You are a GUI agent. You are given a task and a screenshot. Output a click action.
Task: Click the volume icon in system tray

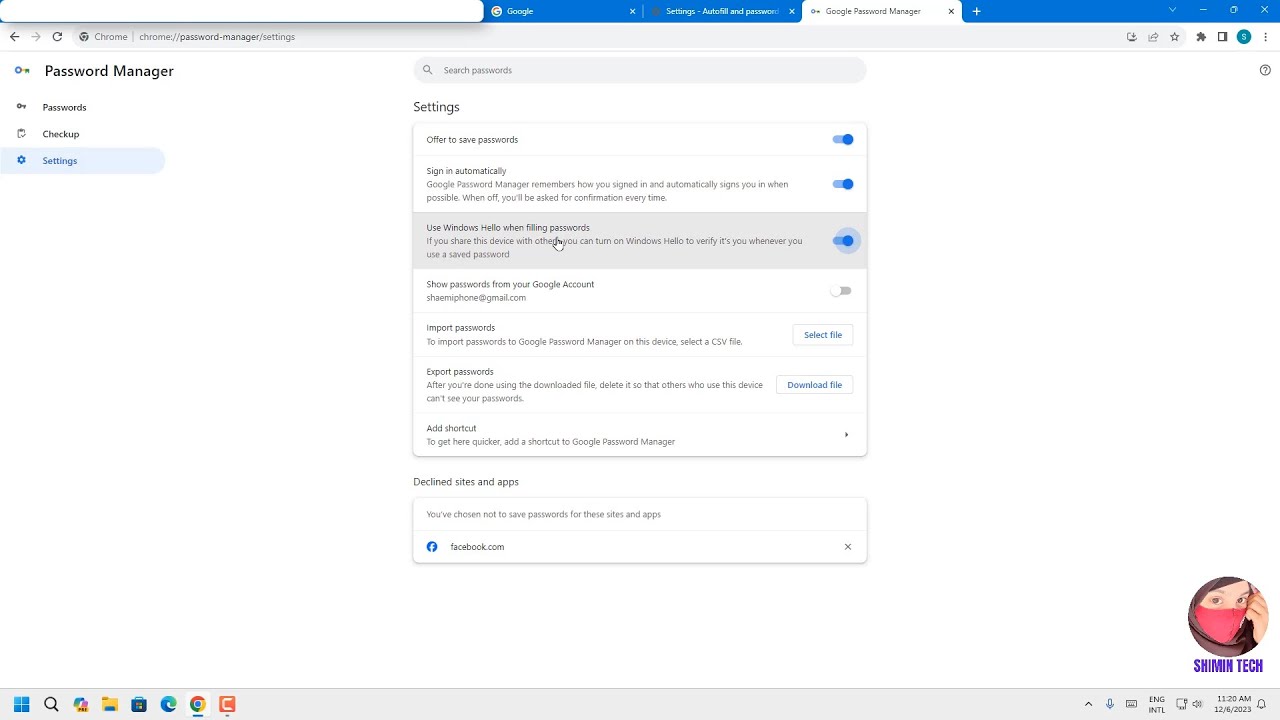(1197, 704)
